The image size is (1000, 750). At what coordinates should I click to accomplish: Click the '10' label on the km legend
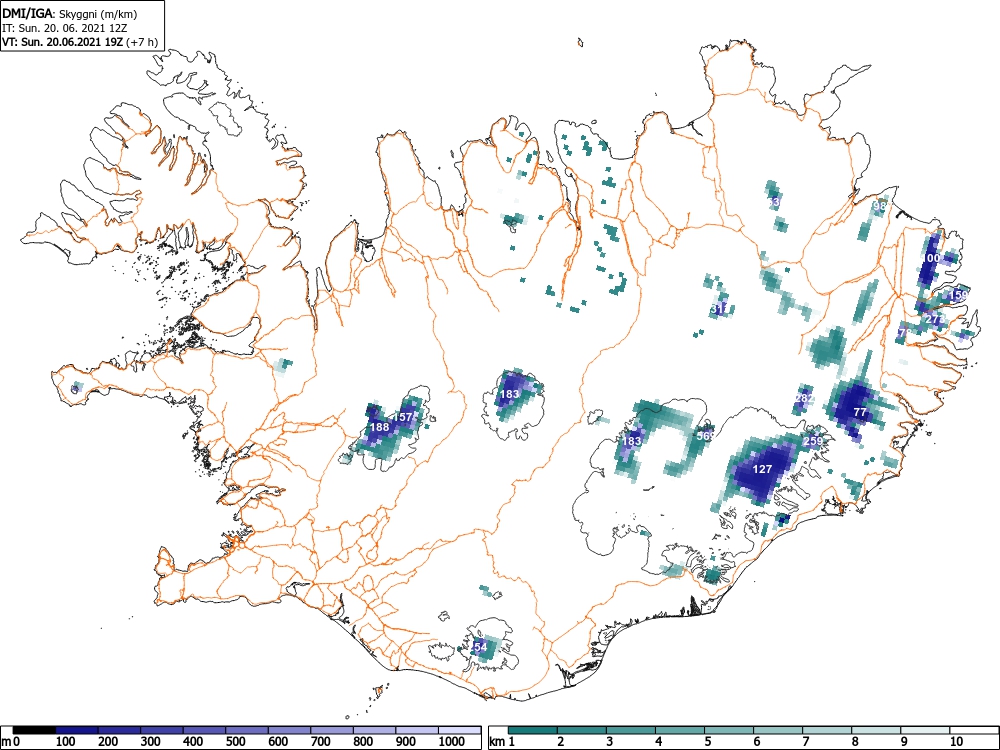pyautogui.click(x=955, y=742)
